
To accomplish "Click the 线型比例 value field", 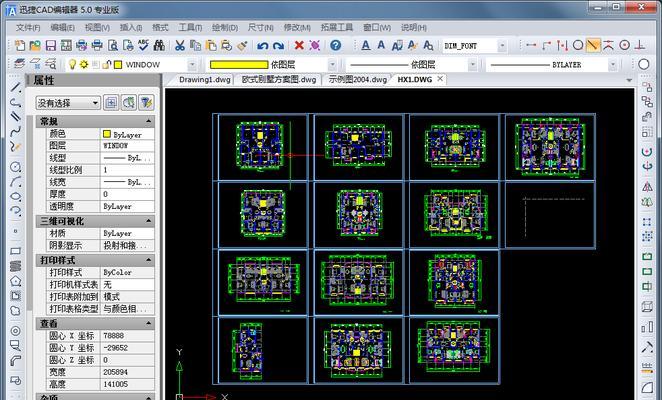I will pos(128,170).
